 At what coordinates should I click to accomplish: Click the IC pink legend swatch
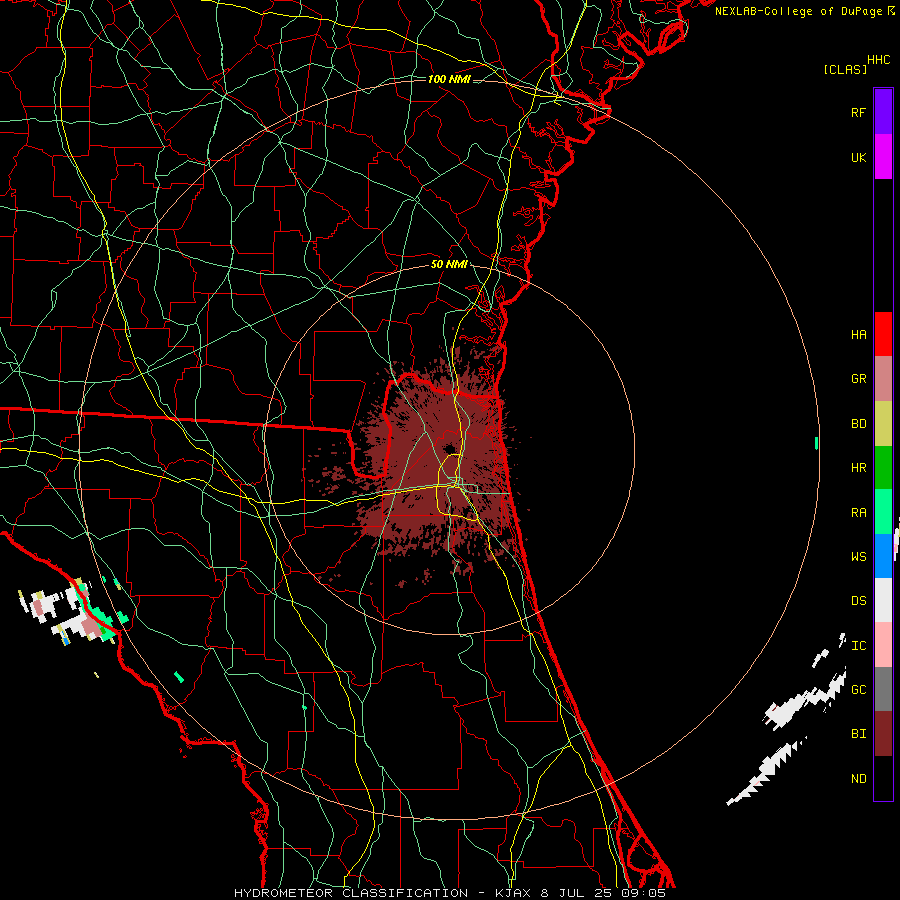(883, 645)
